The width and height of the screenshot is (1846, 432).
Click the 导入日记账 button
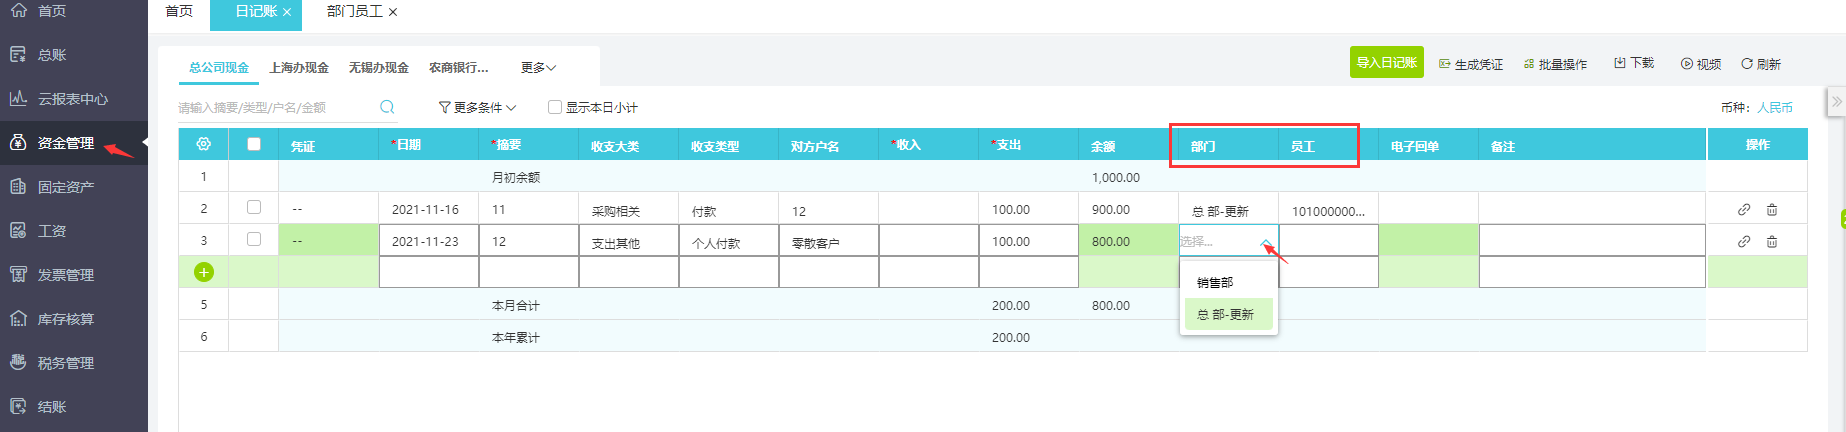[1386, 63]
